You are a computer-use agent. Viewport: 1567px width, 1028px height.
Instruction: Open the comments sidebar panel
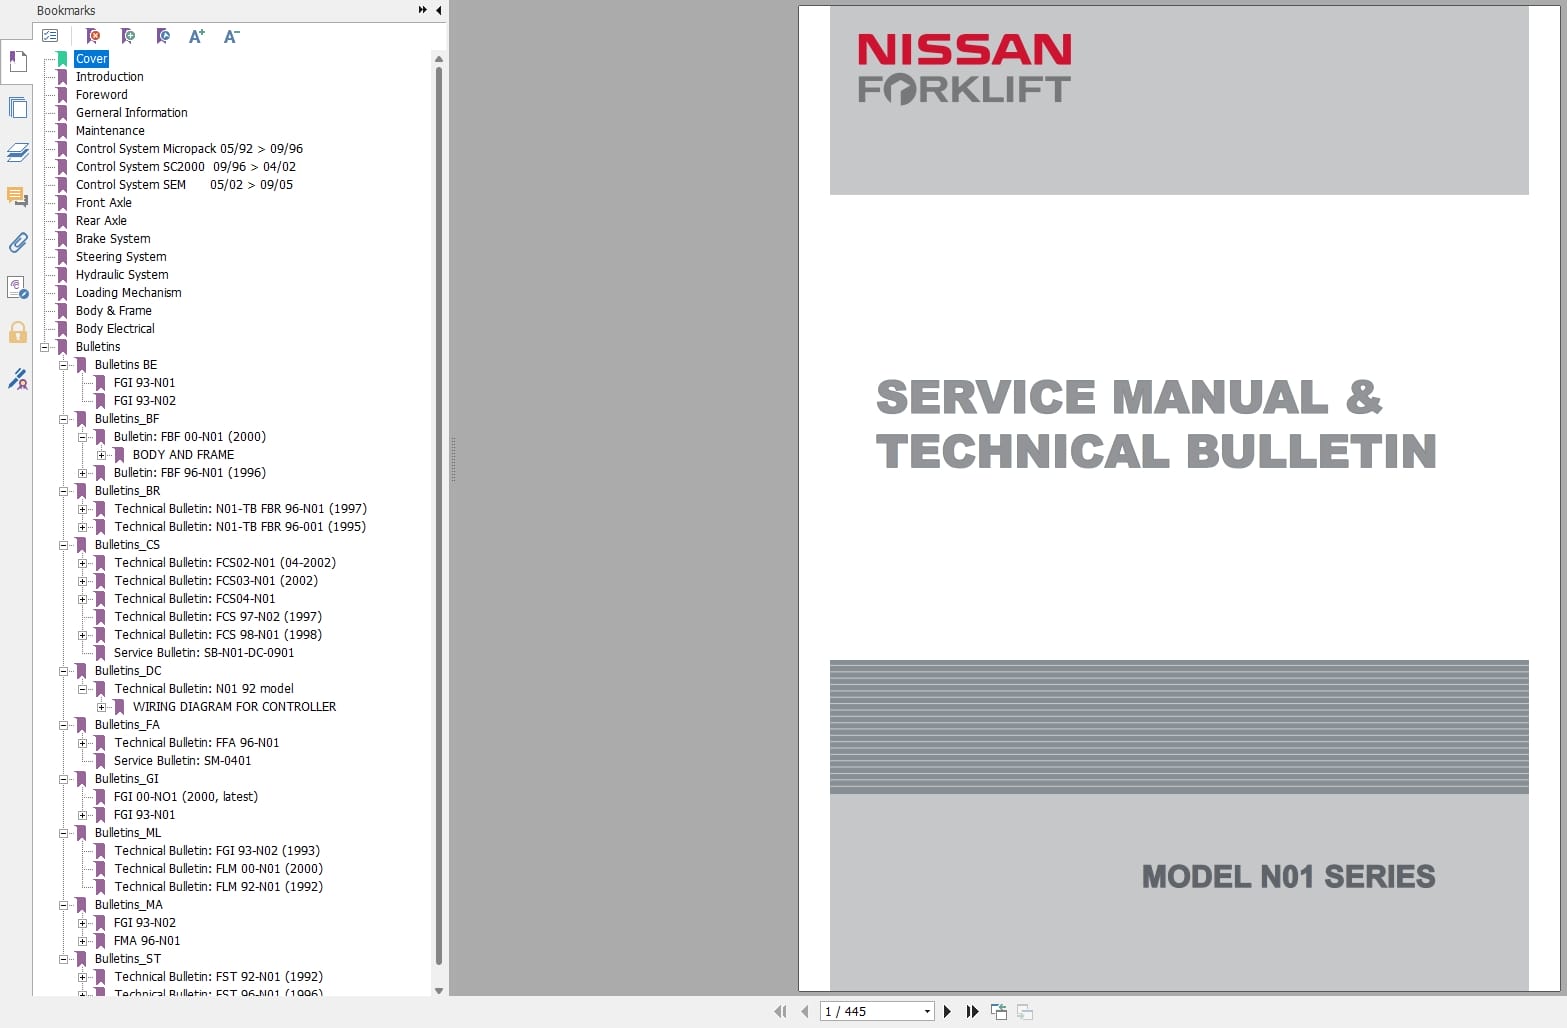(17, 197)
